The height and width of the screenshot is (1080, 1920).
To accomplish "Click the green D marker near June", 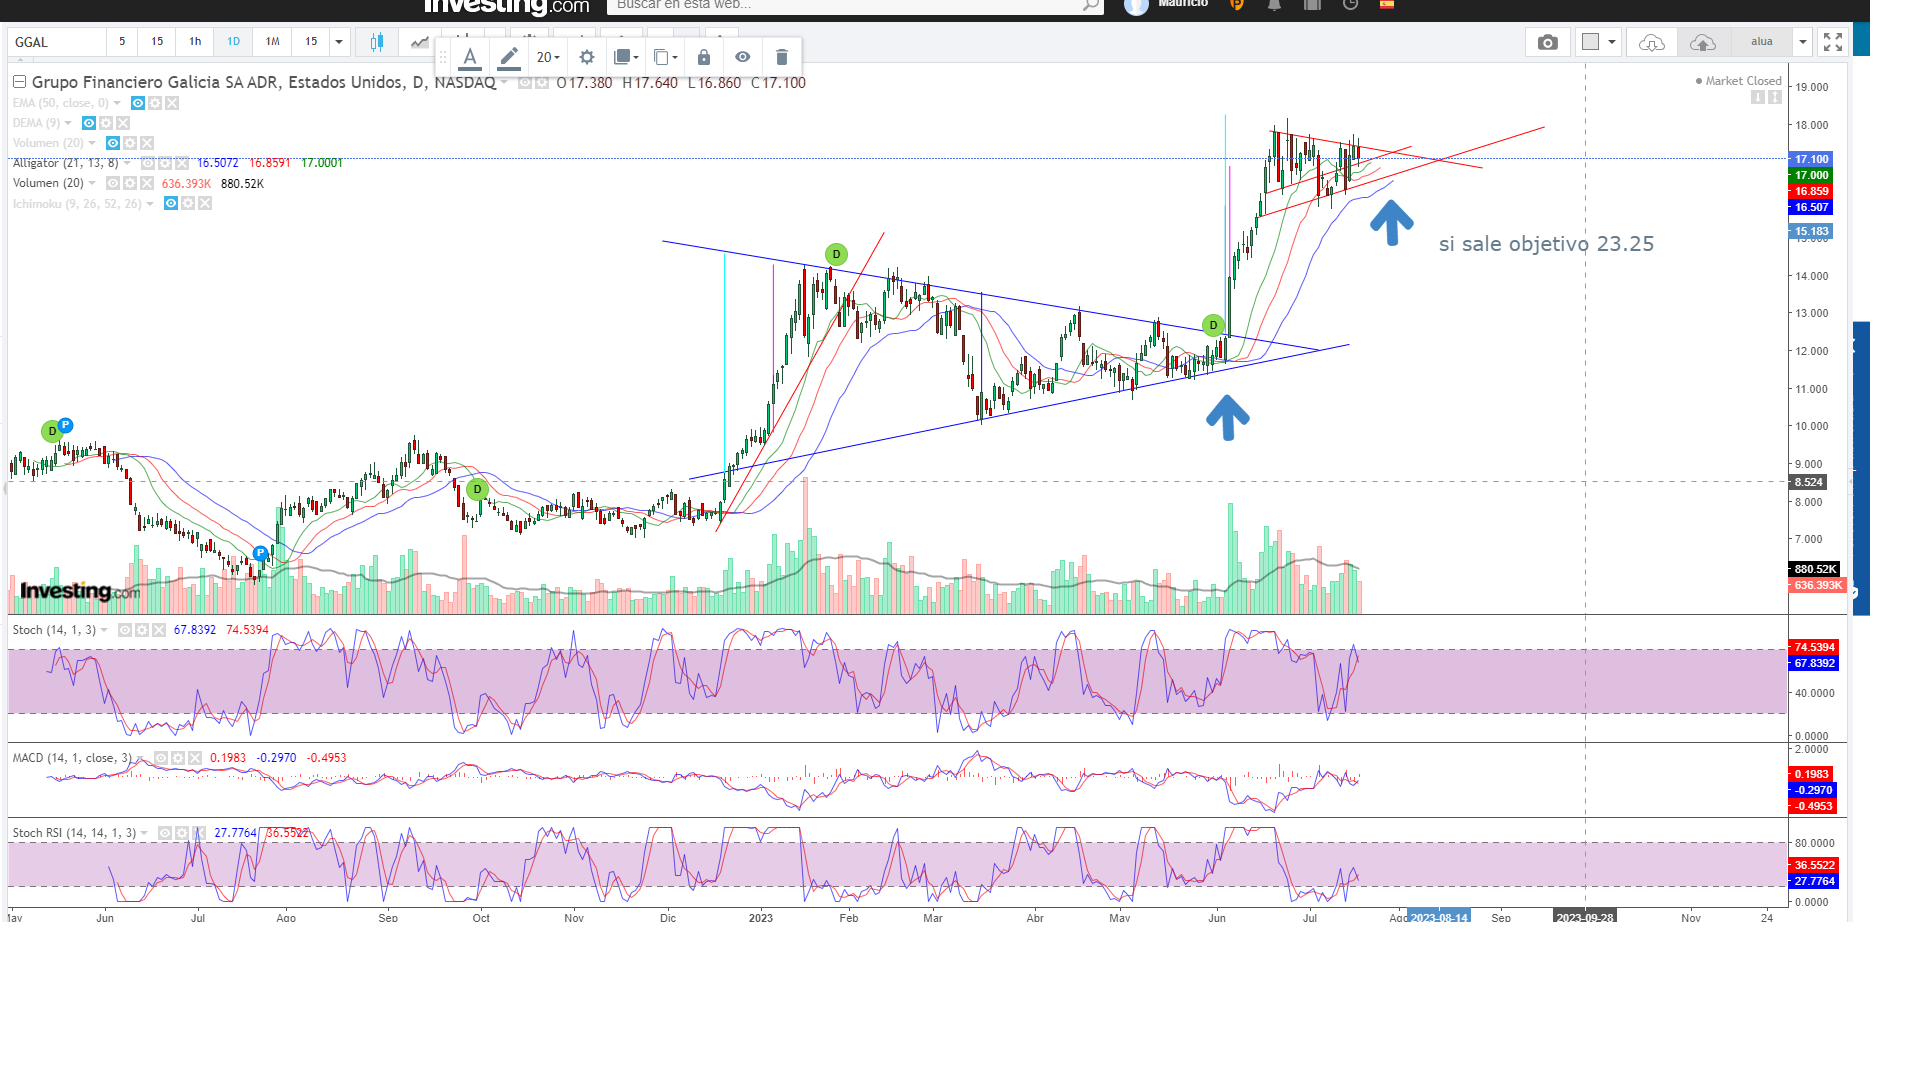I will (x=1213, y=325).
